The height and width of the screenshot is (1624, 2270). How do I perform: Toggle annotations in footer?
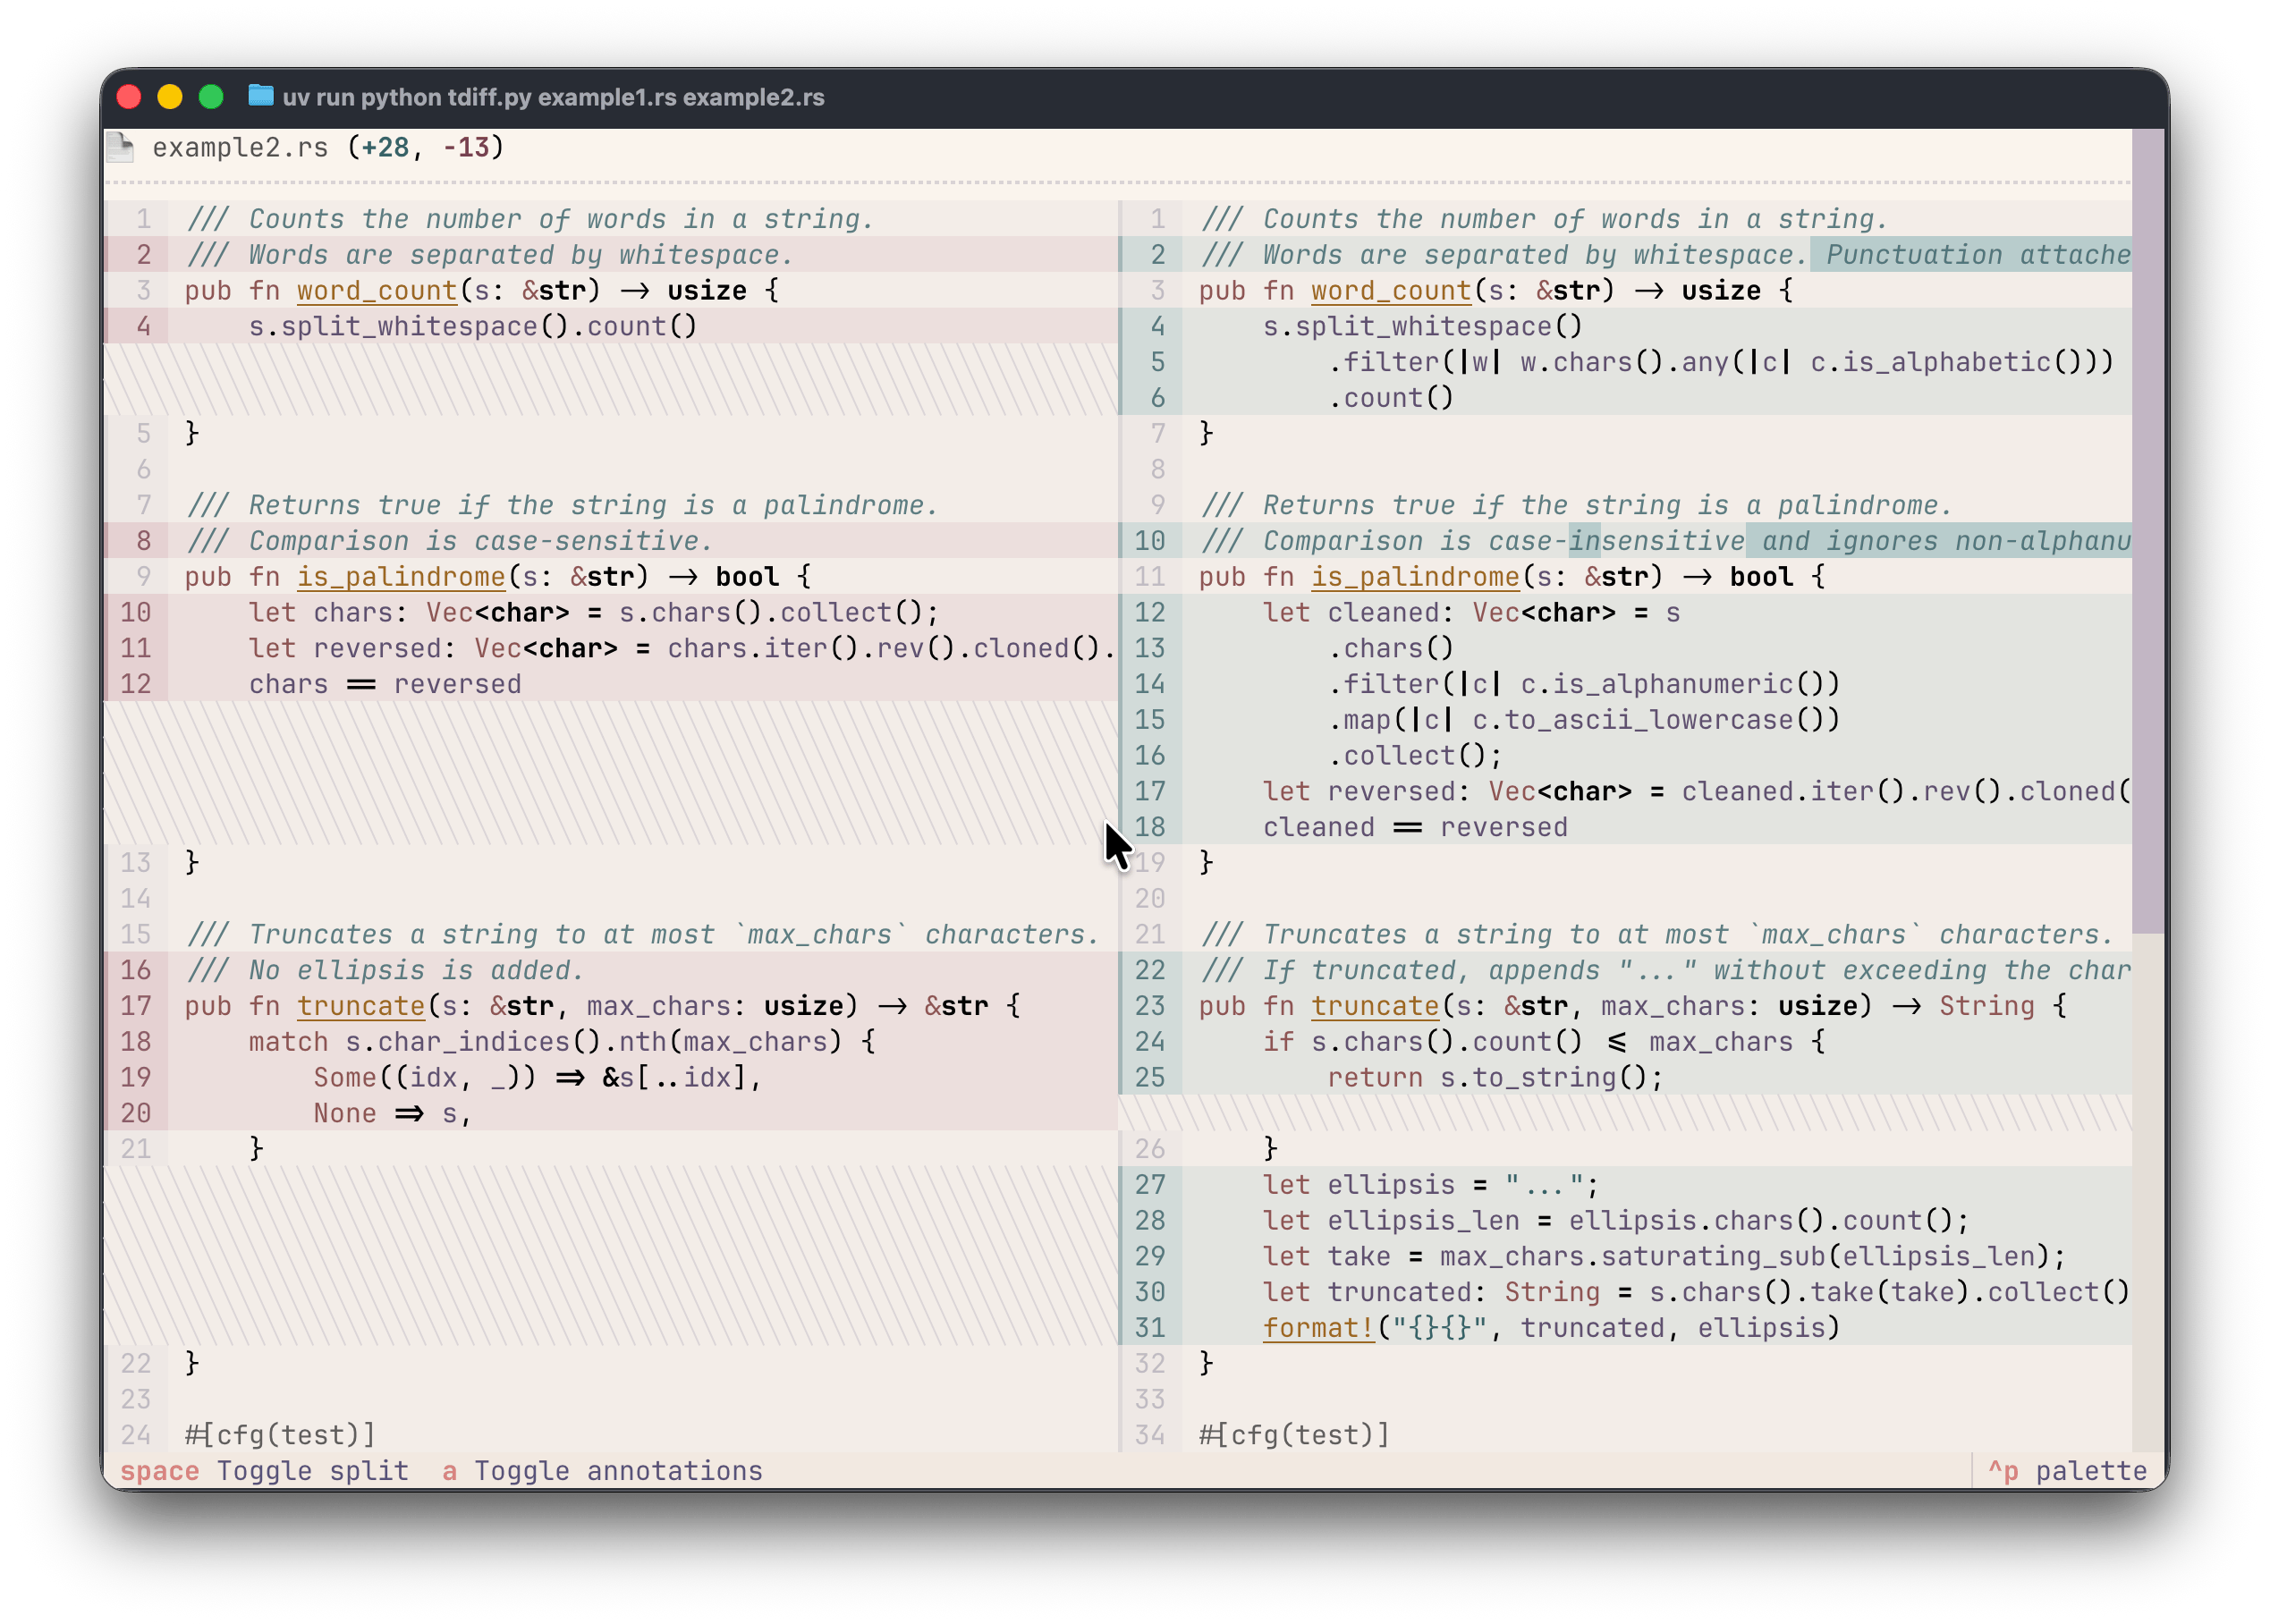602,1471
